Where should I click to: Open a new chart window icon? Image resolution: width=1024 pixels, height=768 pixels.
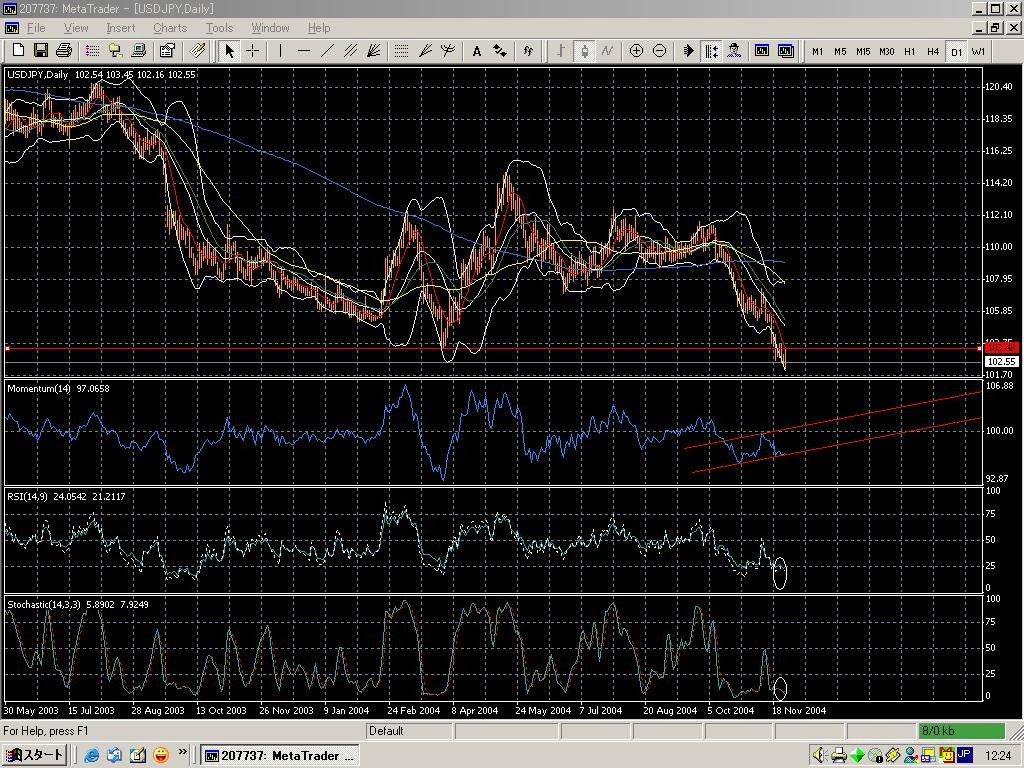click(762, 51)
